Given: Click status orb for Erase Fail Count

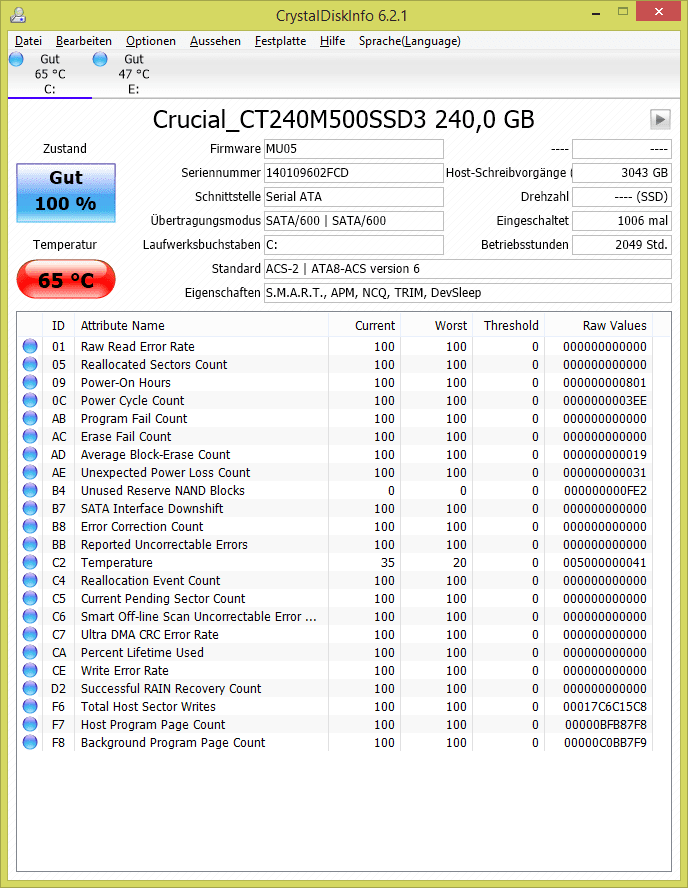Looking at the screenshot, I should 30,436.
